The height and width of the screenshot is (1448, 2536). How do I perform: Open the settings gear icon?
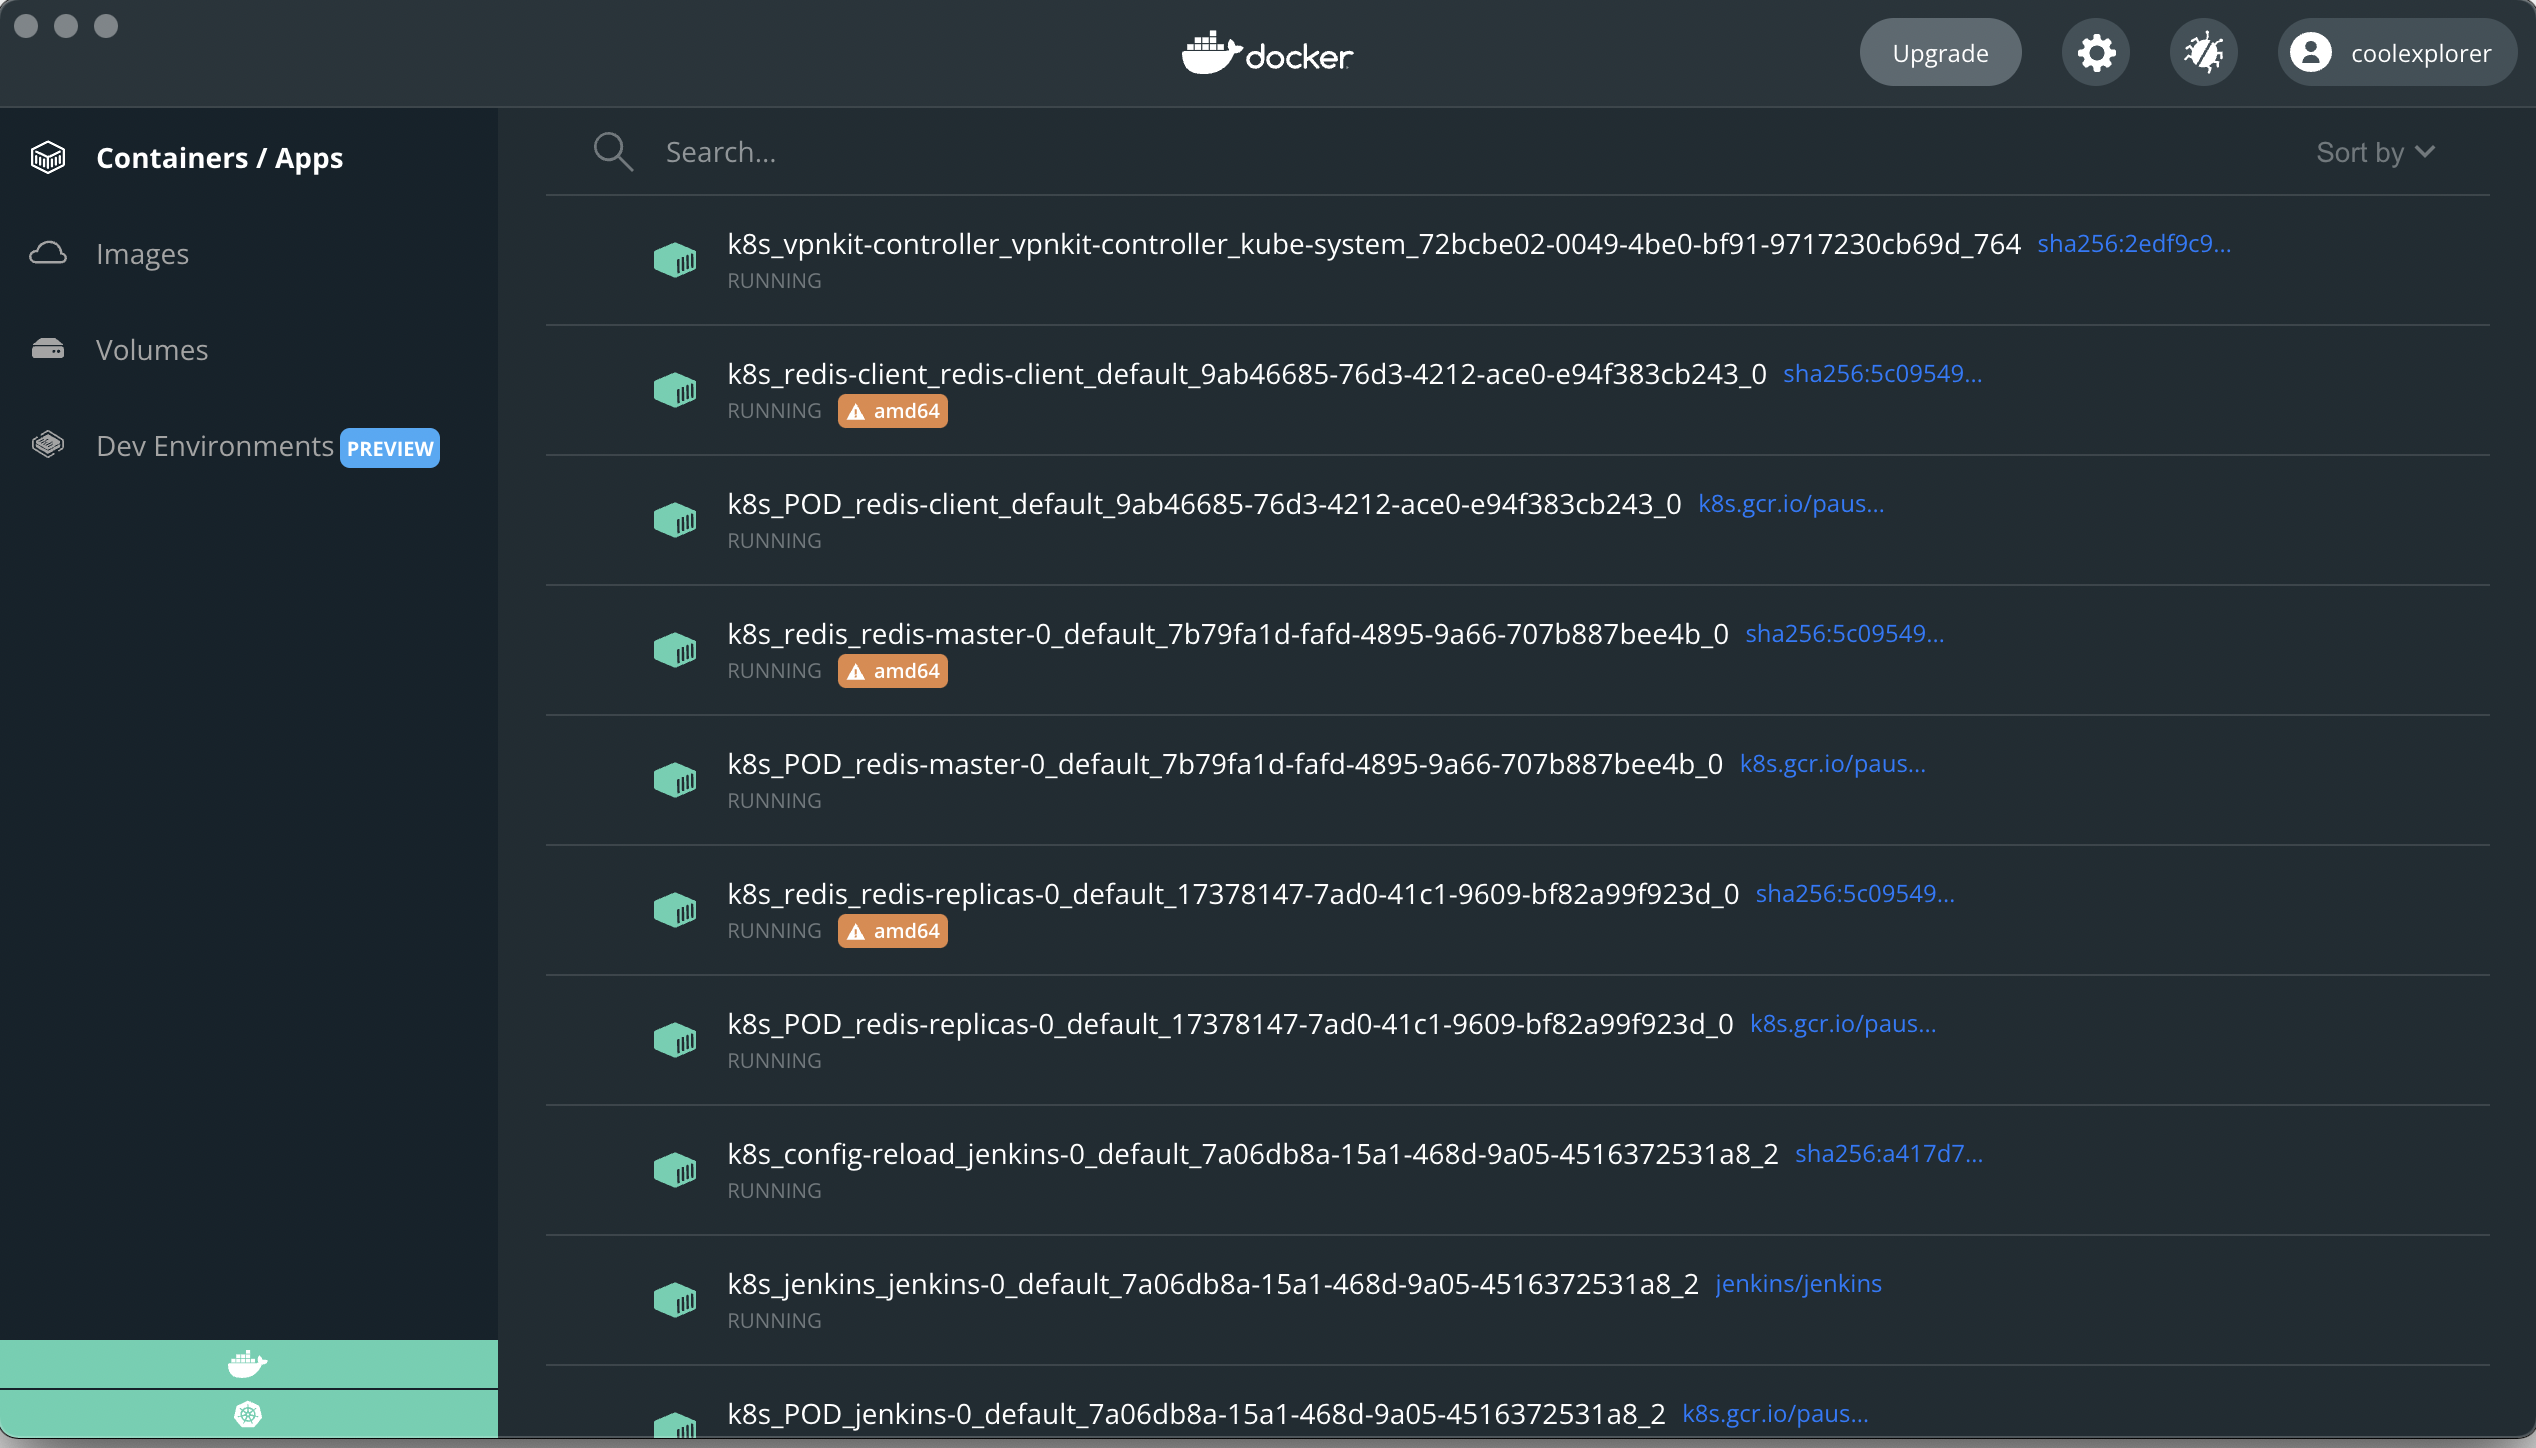[2096, 53]
